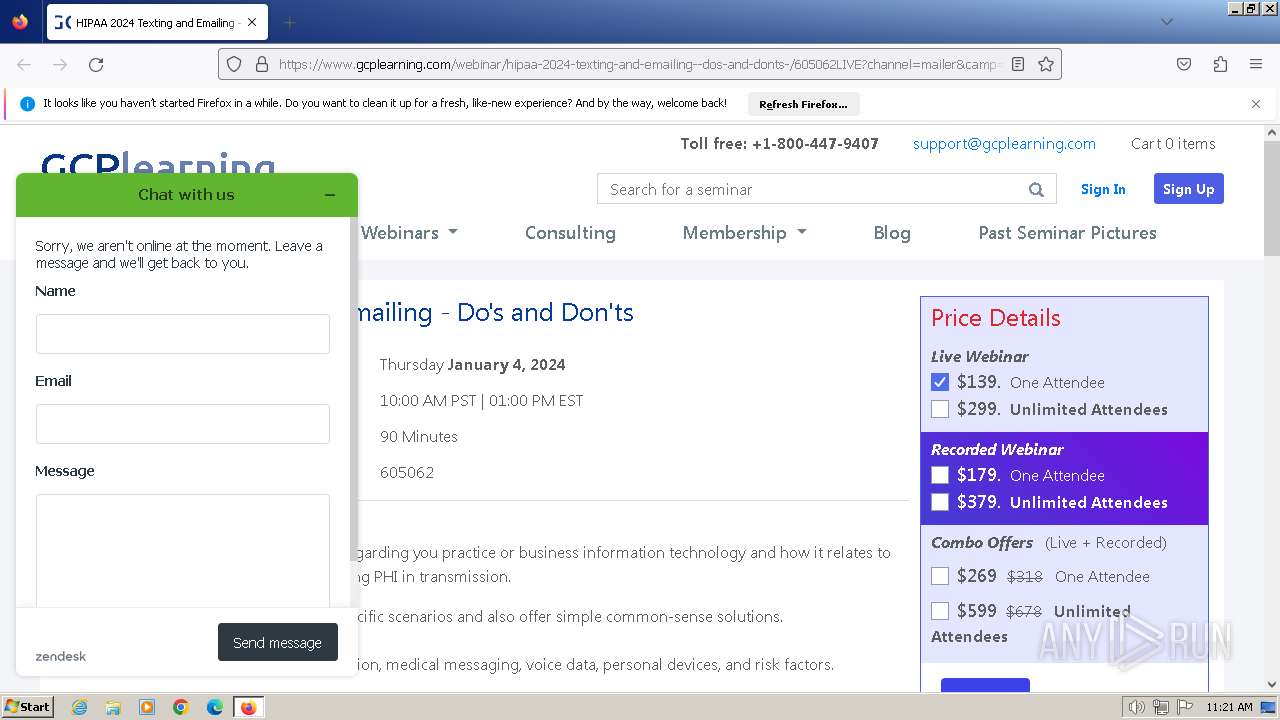Click the GCPlearning logo

pos(158,162)
